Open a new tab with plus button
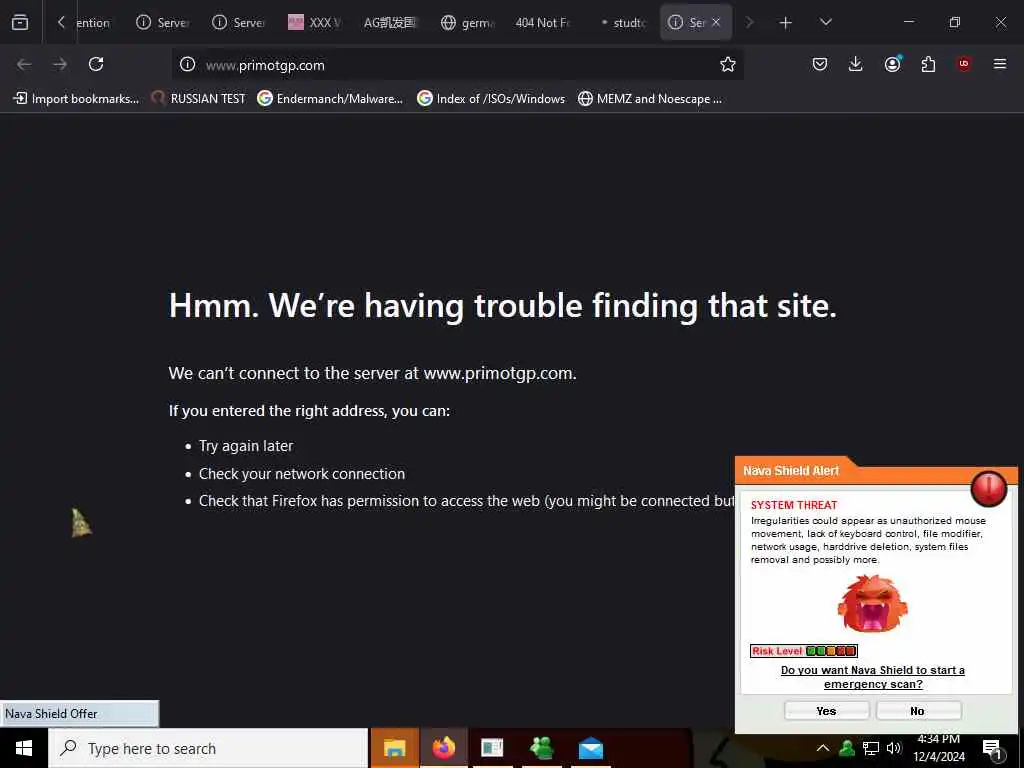The width and height of the screenshot is (1024, 768). [786, 23]
